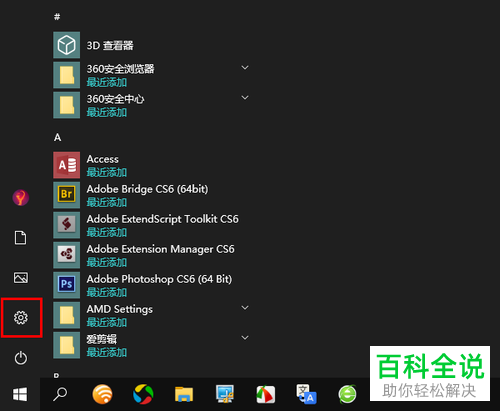
Task: Open Adobe Extension Manager CS6 icon
Action: click(x=66, y=255)
